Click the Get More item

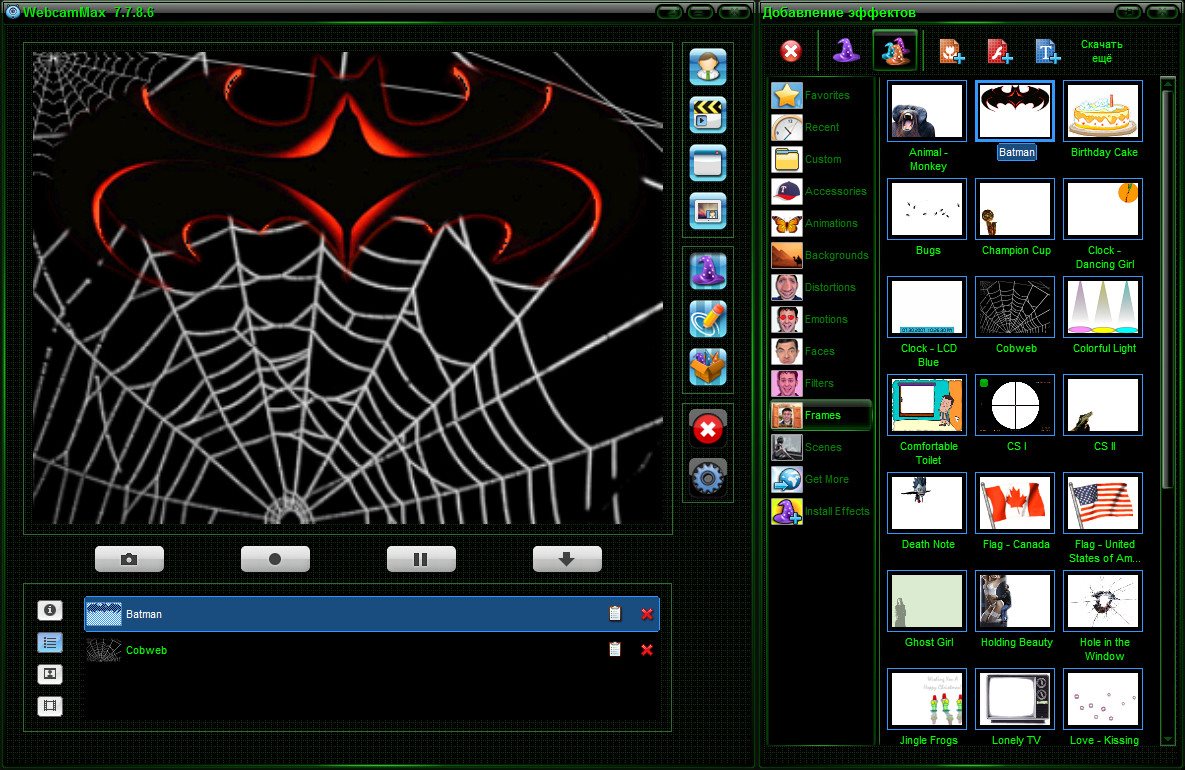pos(821,479)
